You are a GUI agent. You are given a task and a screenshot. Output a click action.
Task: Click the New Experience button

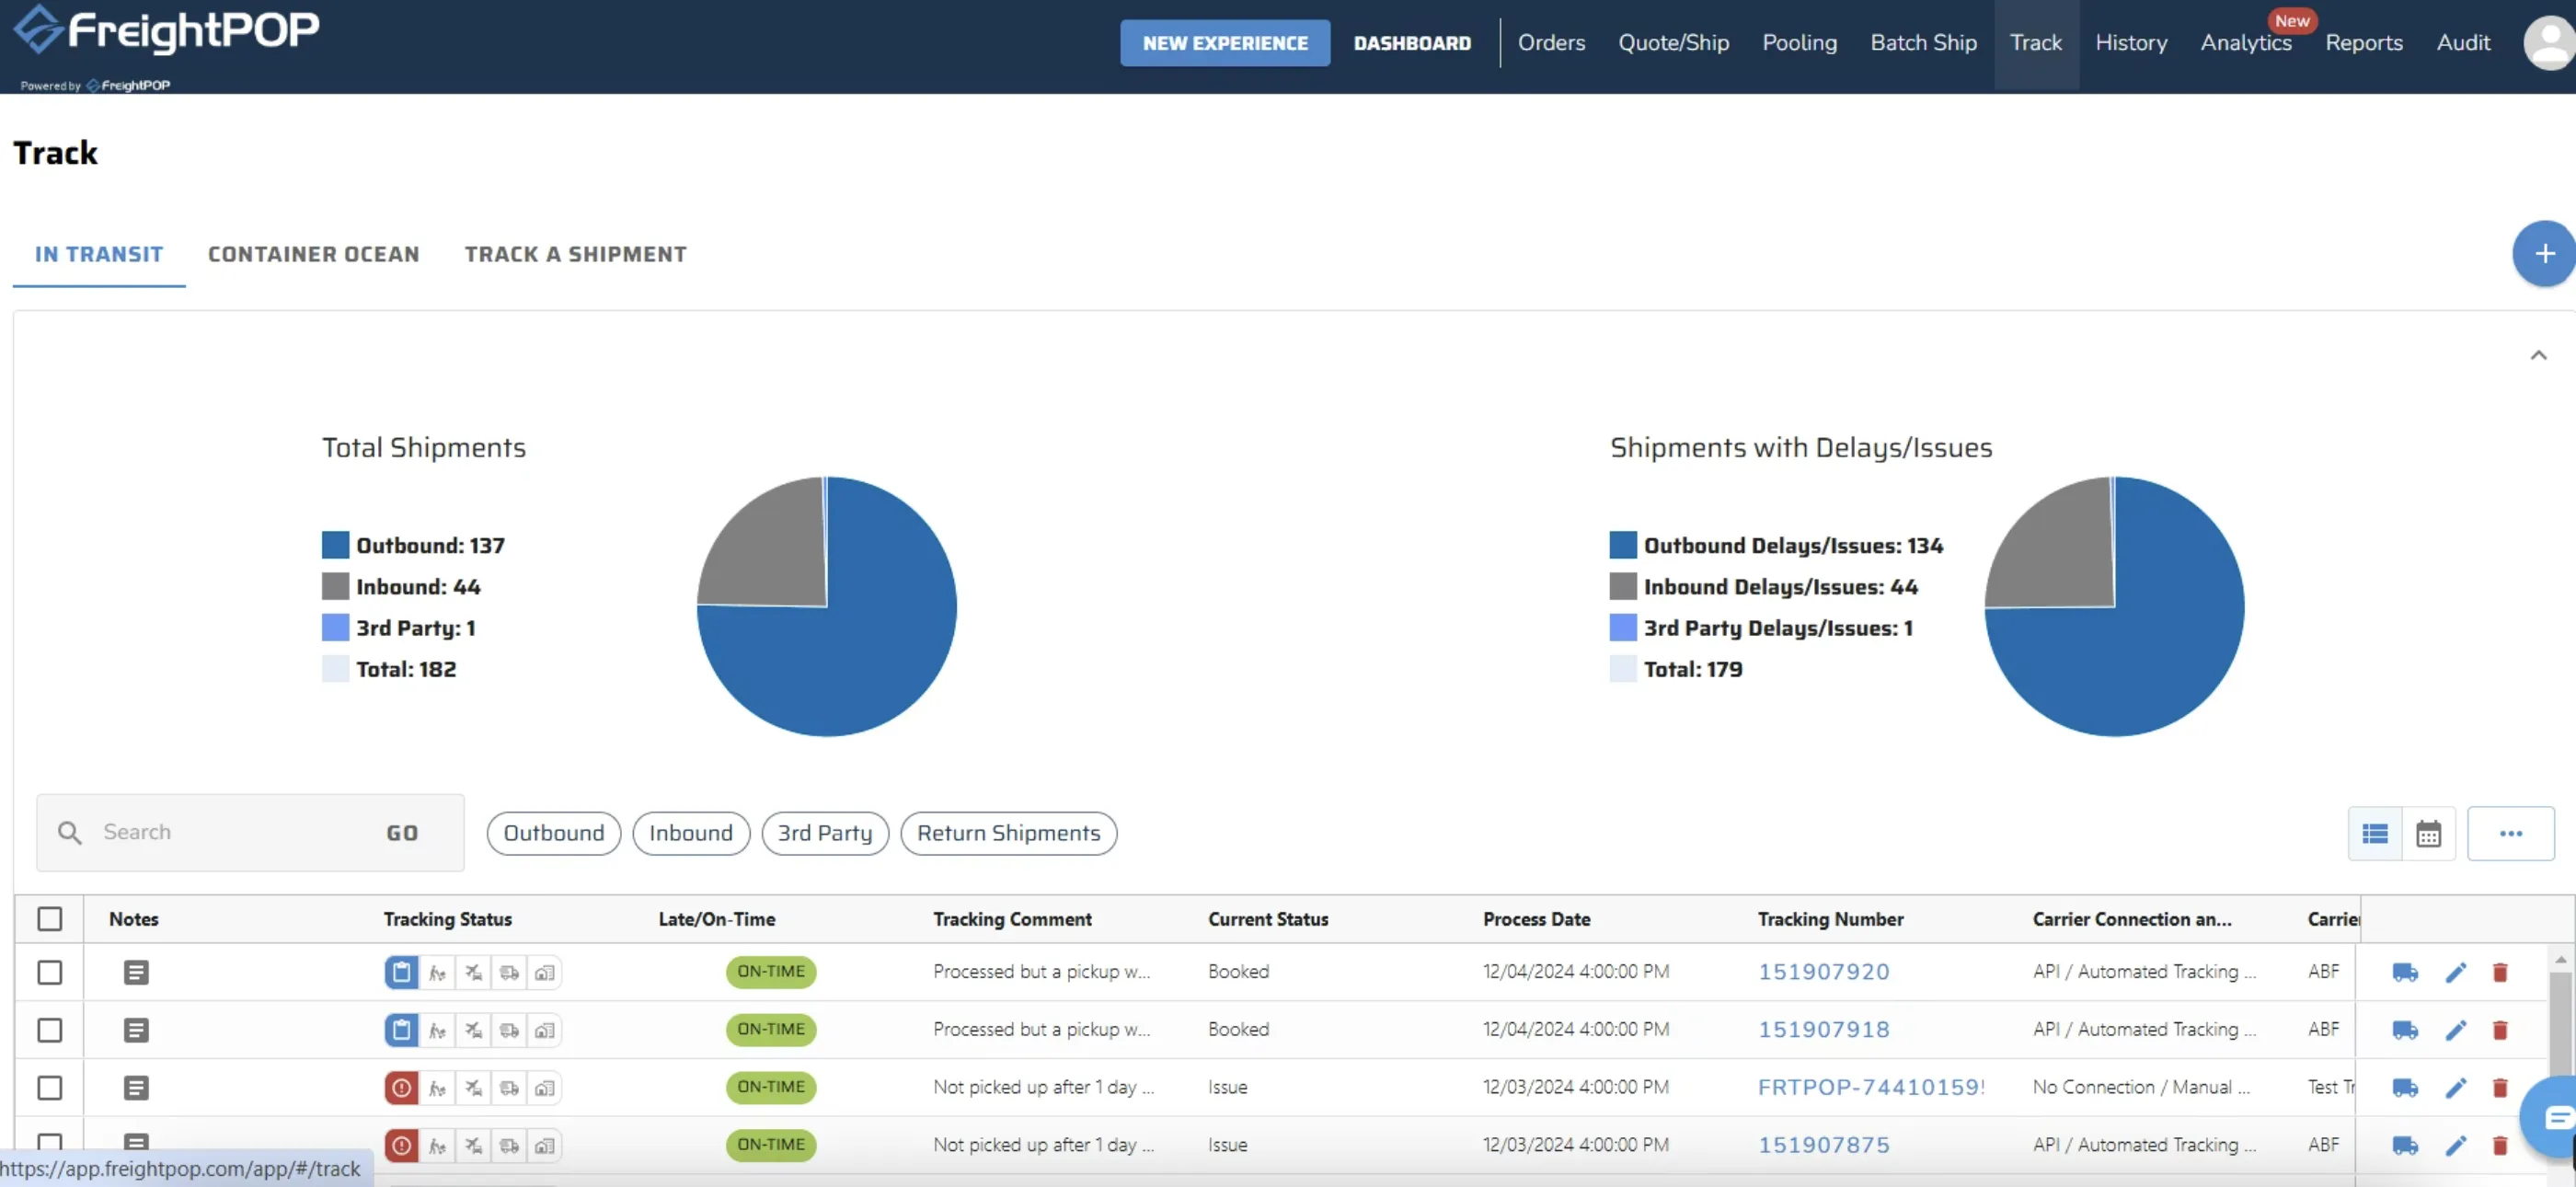point(1224,43)
